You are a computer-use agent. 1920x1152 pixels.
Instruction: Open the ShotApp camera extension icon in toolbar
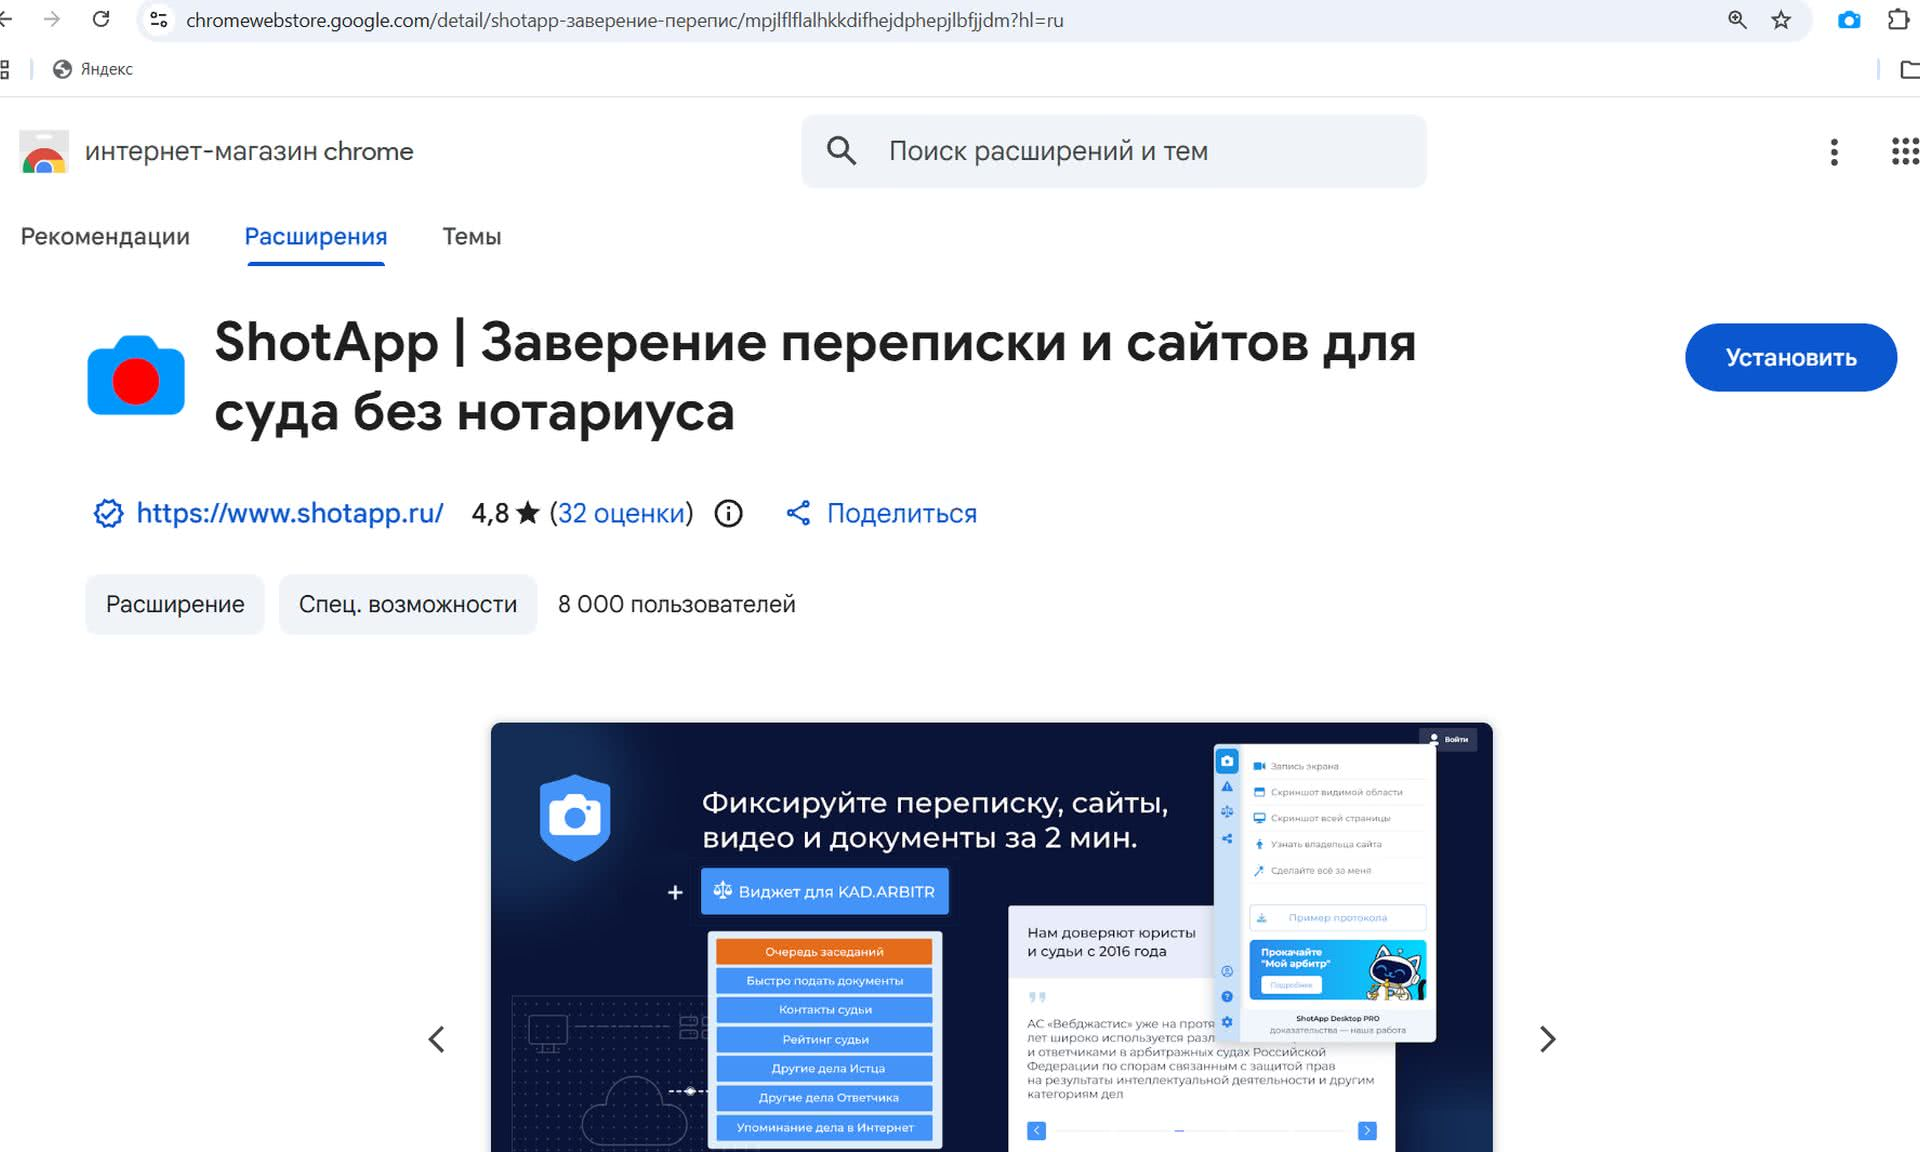pos(1849,19)
